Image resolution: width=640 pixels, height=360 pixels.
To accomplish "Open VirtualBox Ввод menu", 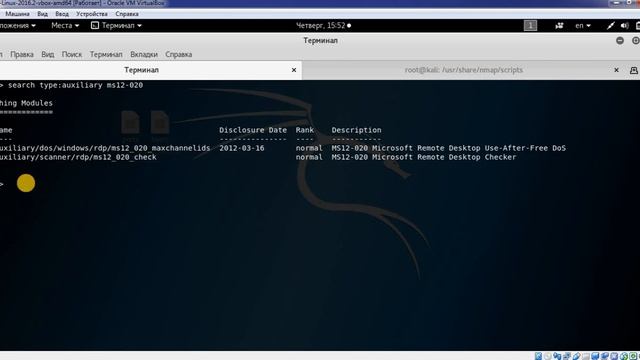I will 62,14.
